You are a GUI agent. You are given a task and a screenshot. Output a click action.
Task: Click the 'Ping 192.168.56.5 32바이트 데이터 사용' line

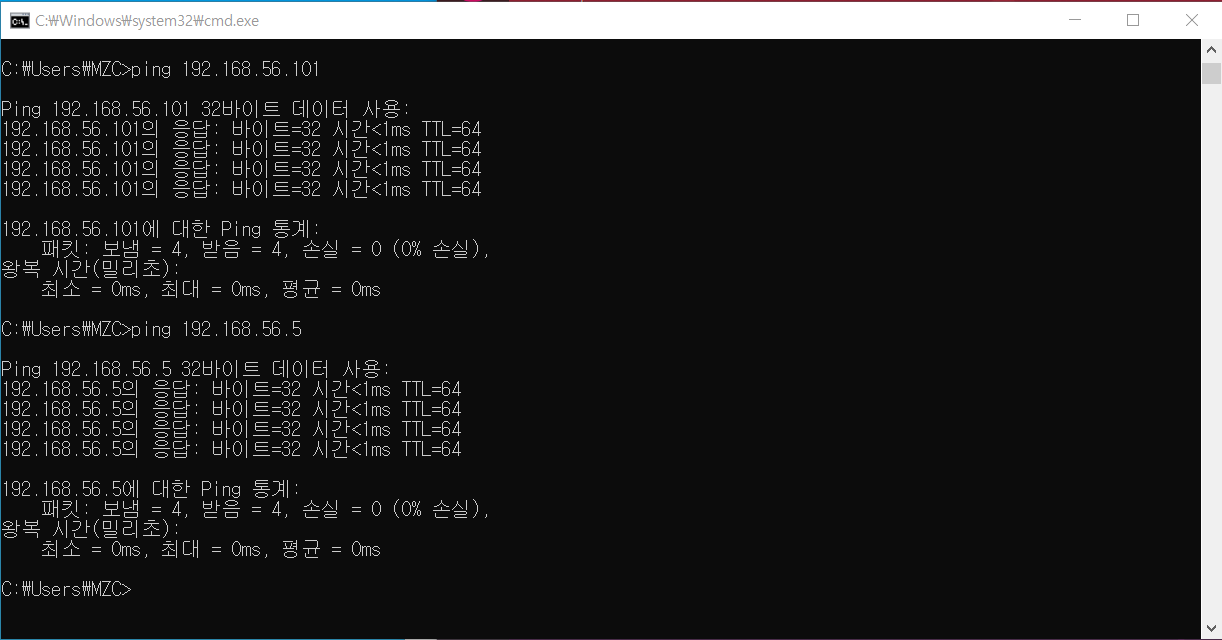(196, 370)
